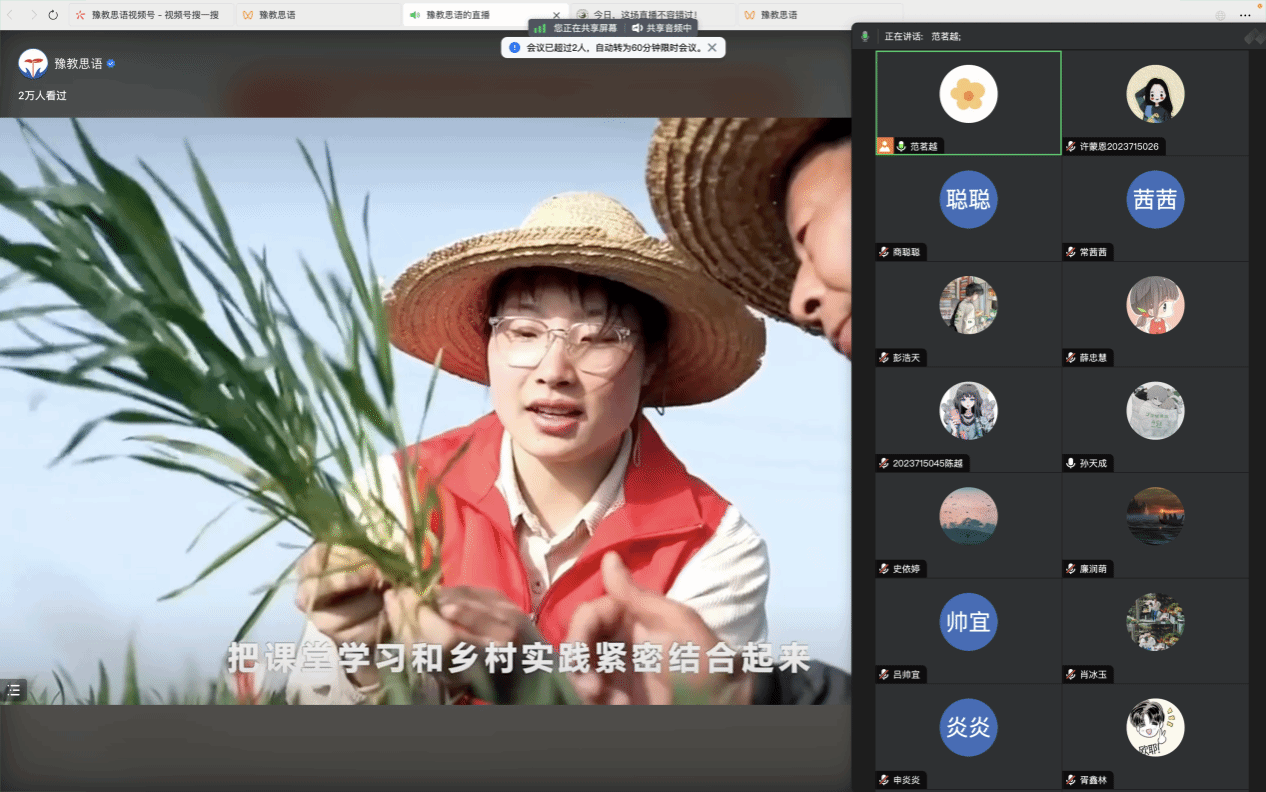Switch to the 豫教思语视频号 - 视频号搜一搜 tab
1266x792 pixels.
(148, 15)
